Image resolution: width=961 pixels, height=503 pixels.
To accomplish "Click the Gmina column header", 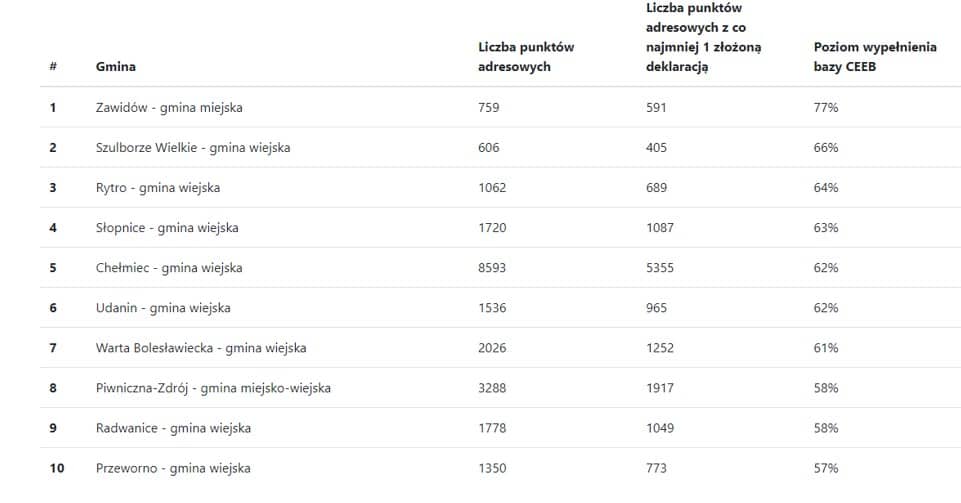I will click(x=115, y=67).
